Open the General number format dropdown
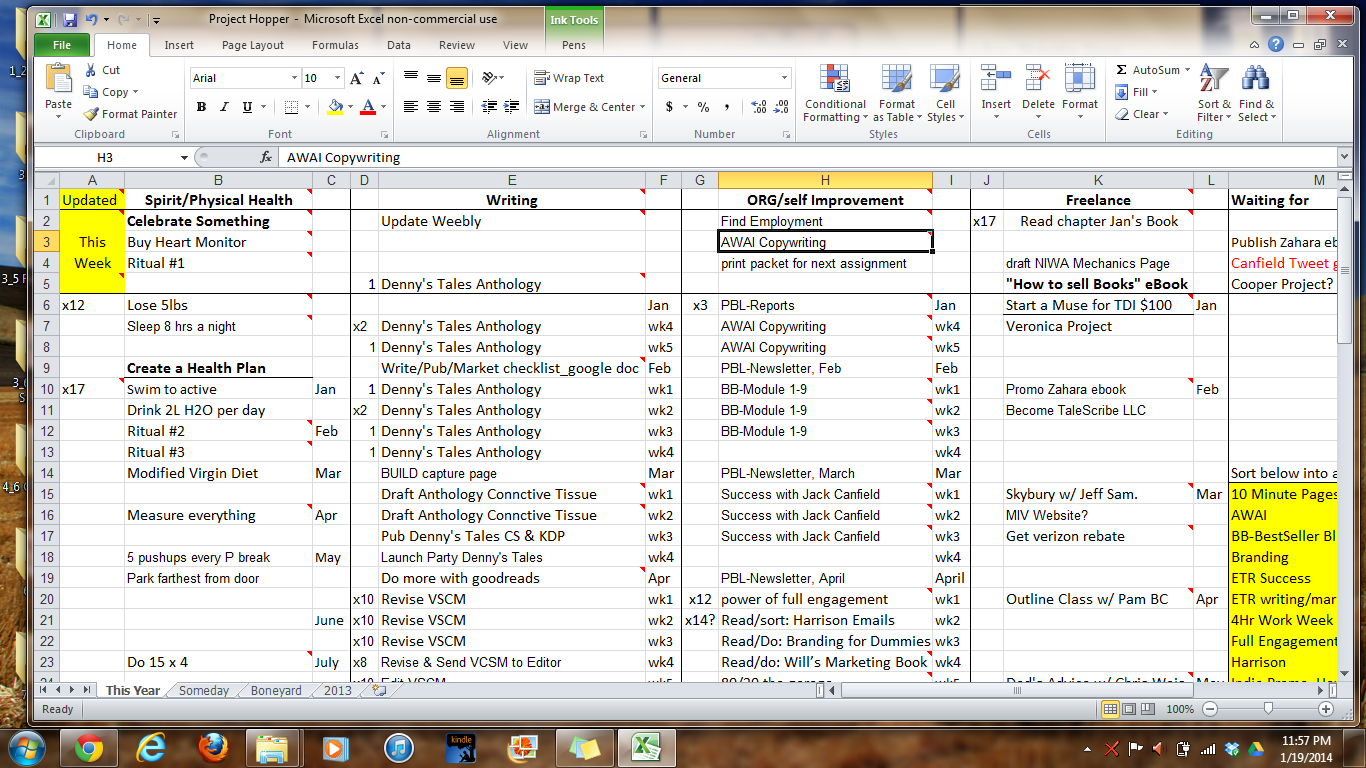Viewport: 1366px width, 768px height. pyautogui.click(x=784, y=78)
